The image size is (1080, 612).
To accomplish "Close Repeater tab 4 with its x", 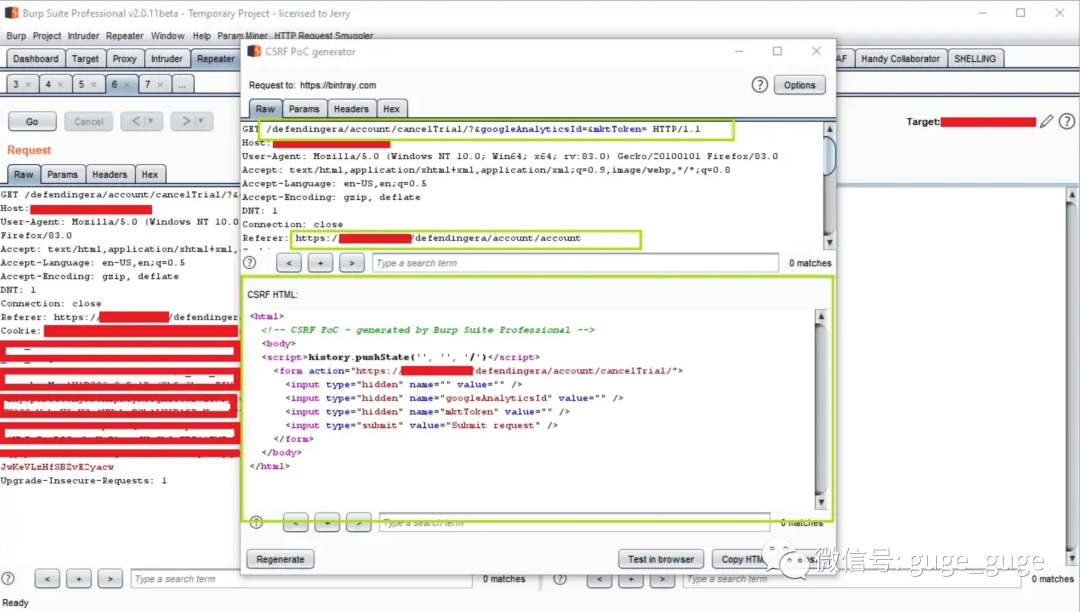I will 61,85.
